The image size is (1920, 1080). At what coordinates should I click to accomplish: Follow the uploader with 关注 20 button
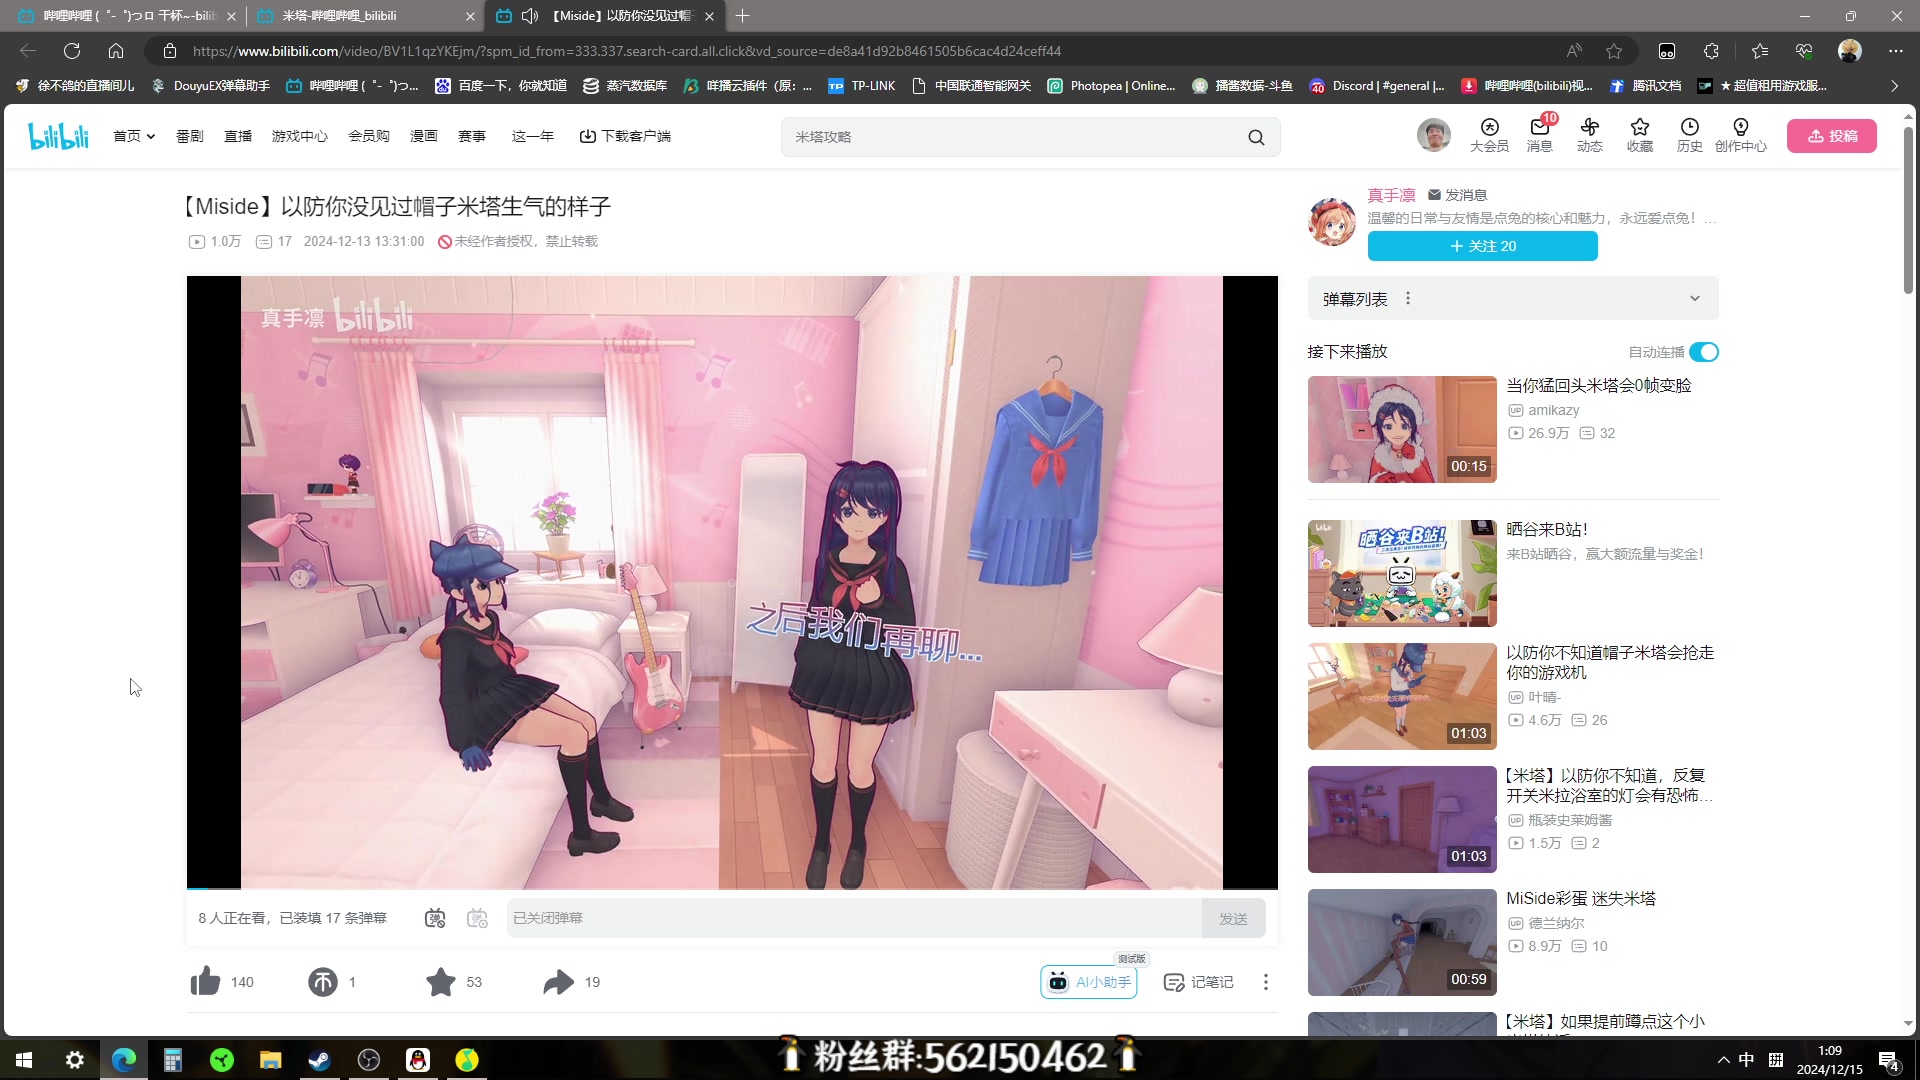tap(1482, 246)
